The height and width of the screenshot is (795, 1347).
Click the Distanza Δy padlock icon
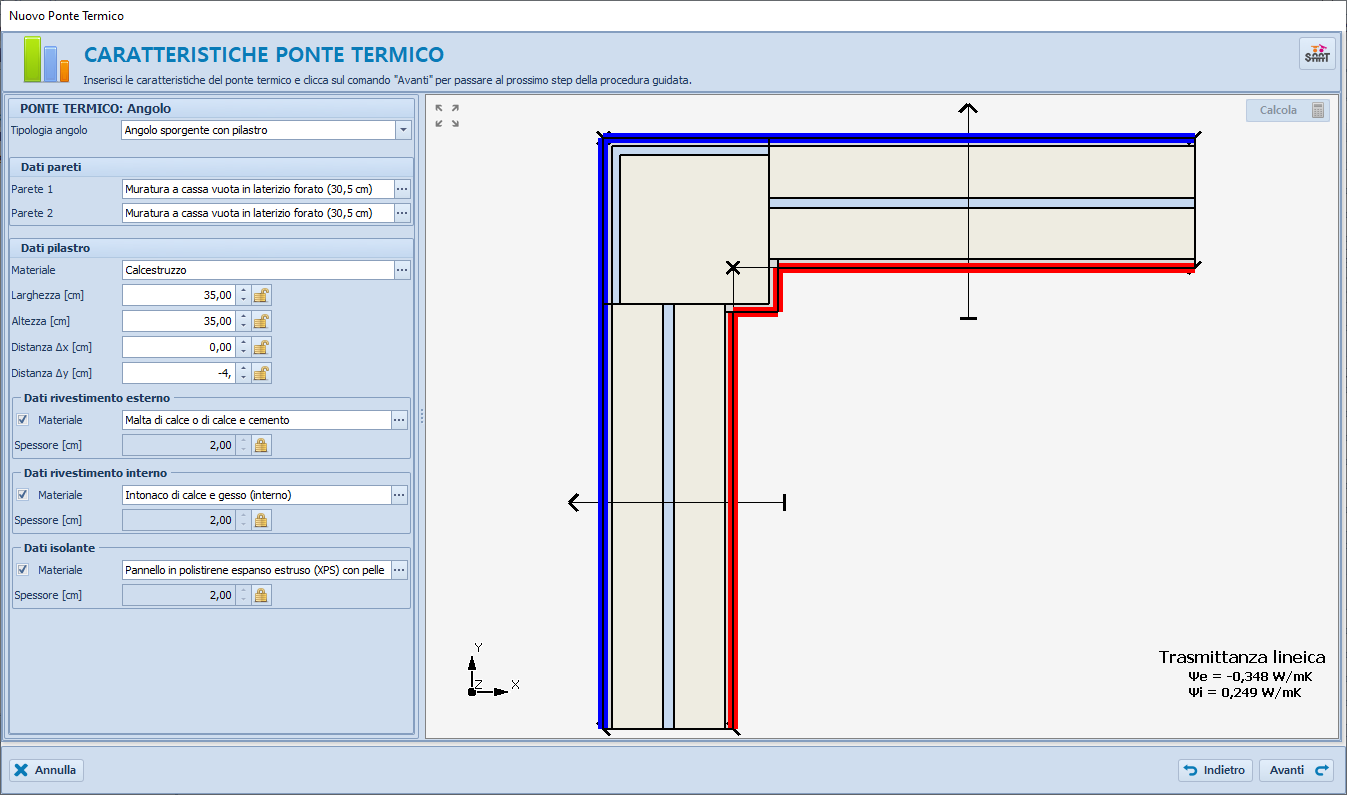pos(261,373)
